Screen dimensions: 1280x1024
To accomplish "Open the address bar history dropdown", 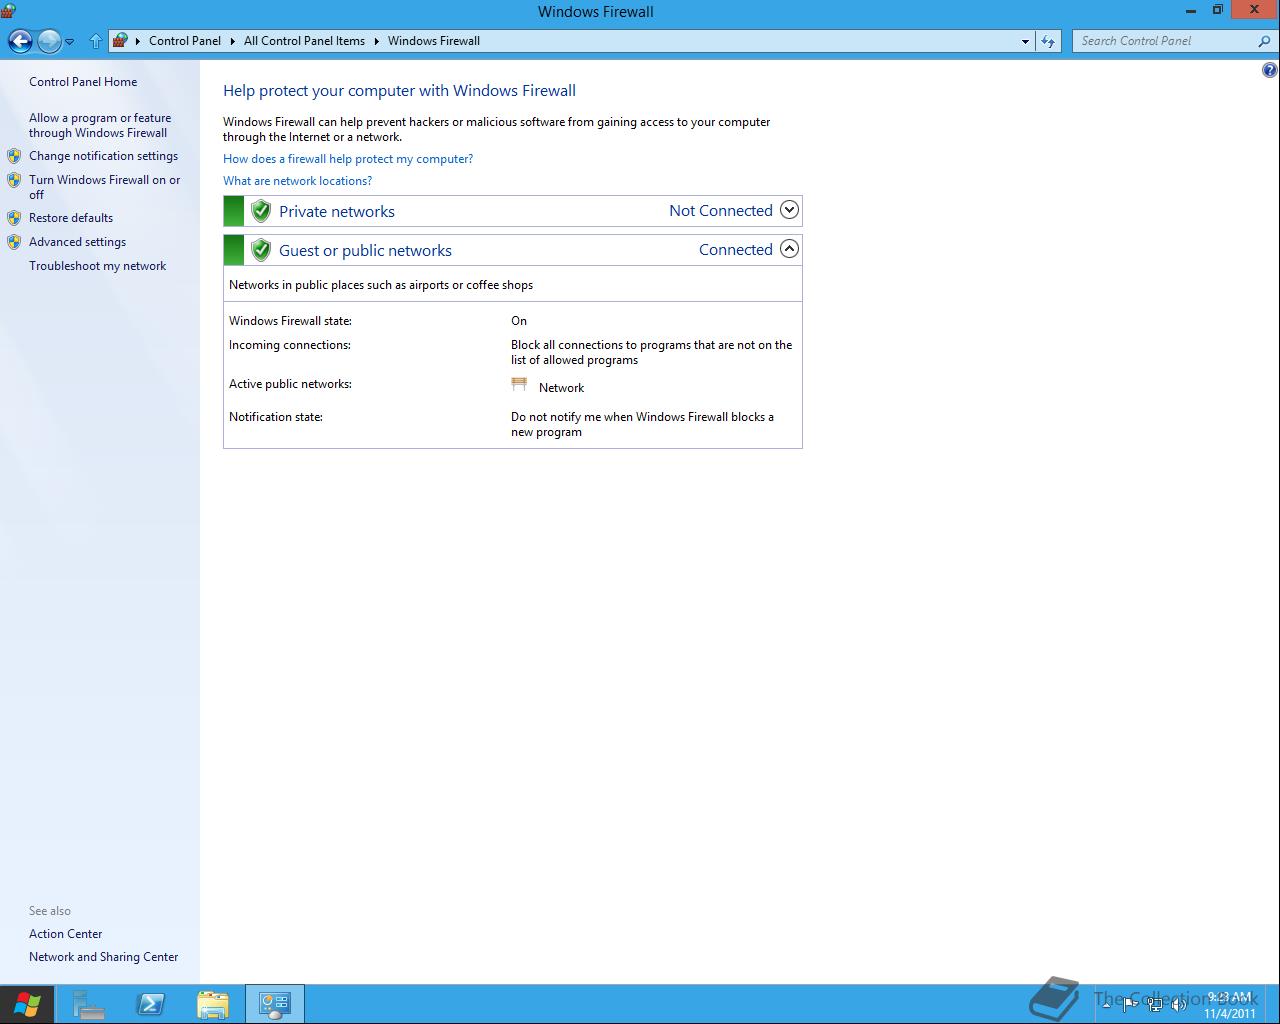I will coord(1025,41).
